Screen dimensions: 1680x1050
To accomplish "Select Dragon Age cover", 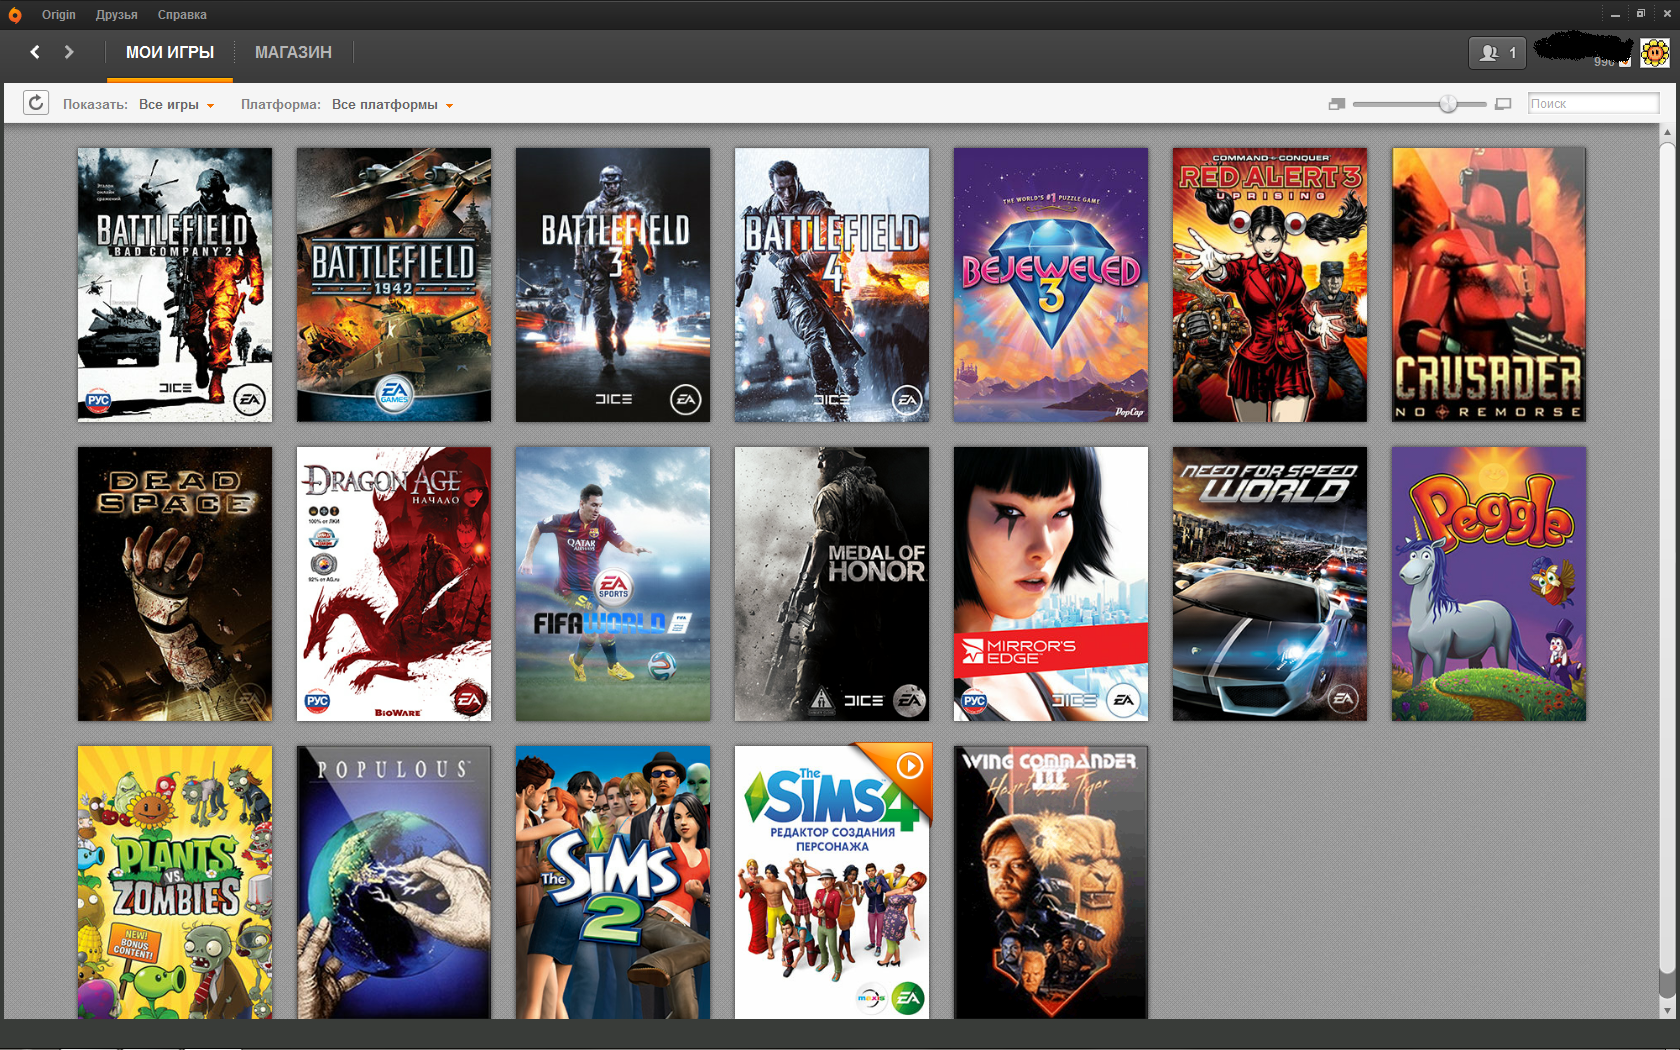I will point(394,584).
